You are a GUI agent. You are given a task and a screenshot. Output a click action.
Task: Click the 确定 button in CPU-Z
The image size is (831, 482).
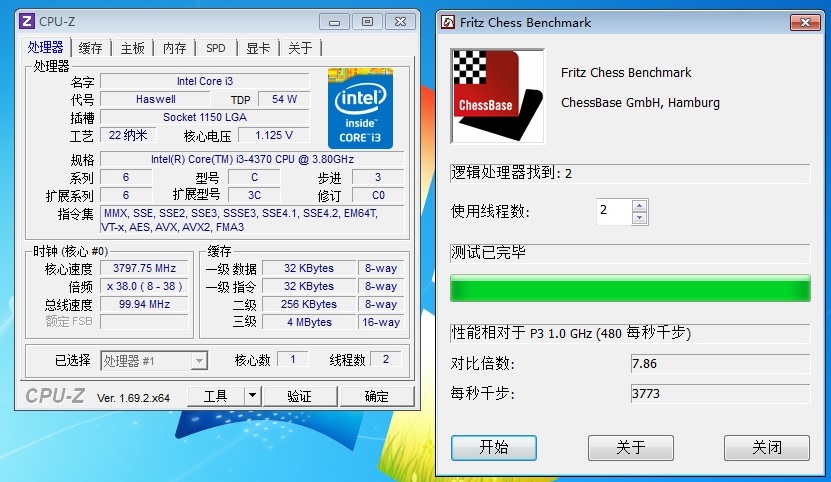tap(376, 396)
